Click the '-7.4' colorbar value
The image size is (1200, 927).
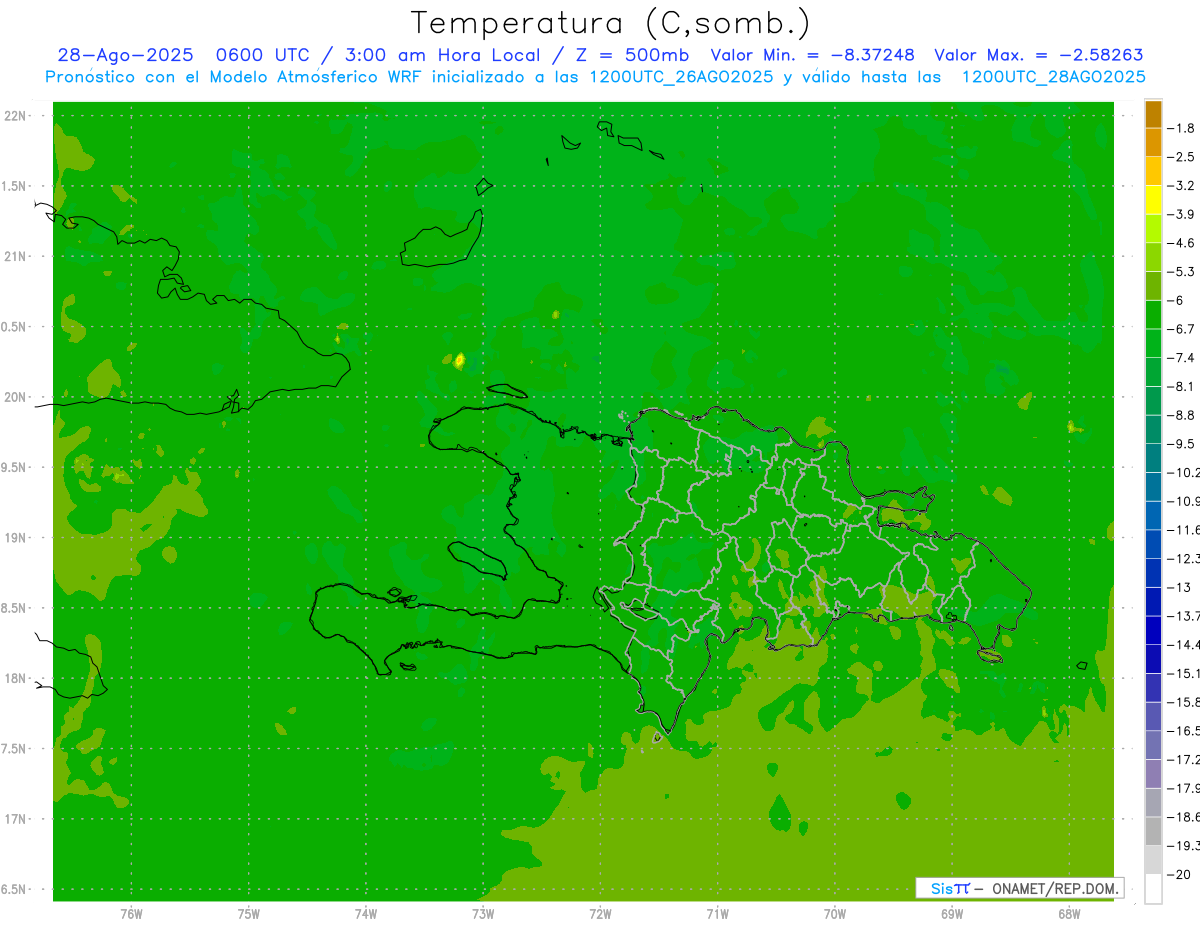click(x=1181, y=358)
